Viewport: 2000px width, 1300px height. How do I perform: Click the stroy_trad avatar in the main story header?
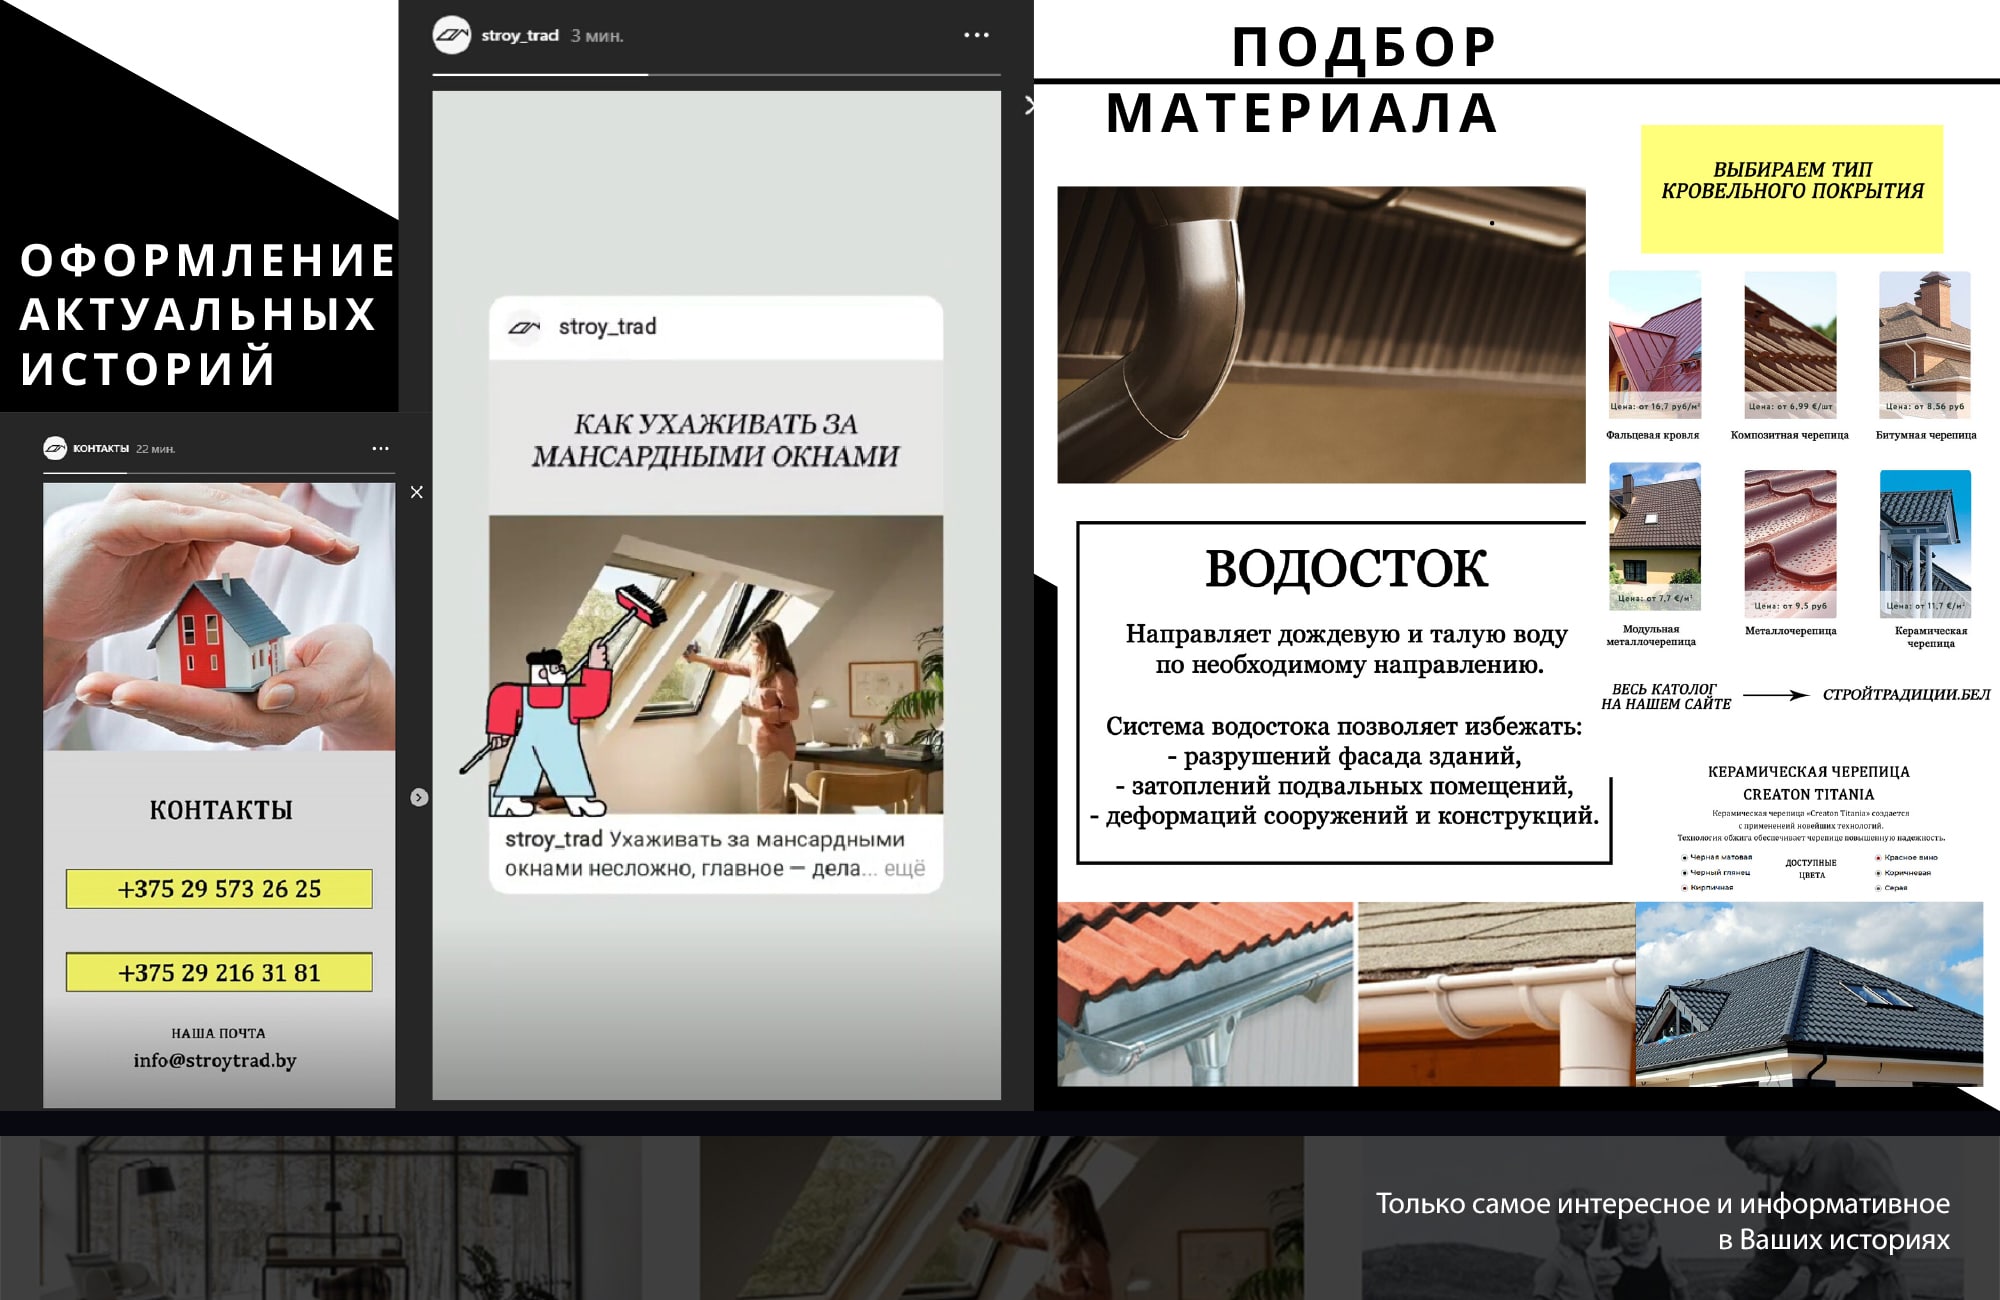(452, 35)
